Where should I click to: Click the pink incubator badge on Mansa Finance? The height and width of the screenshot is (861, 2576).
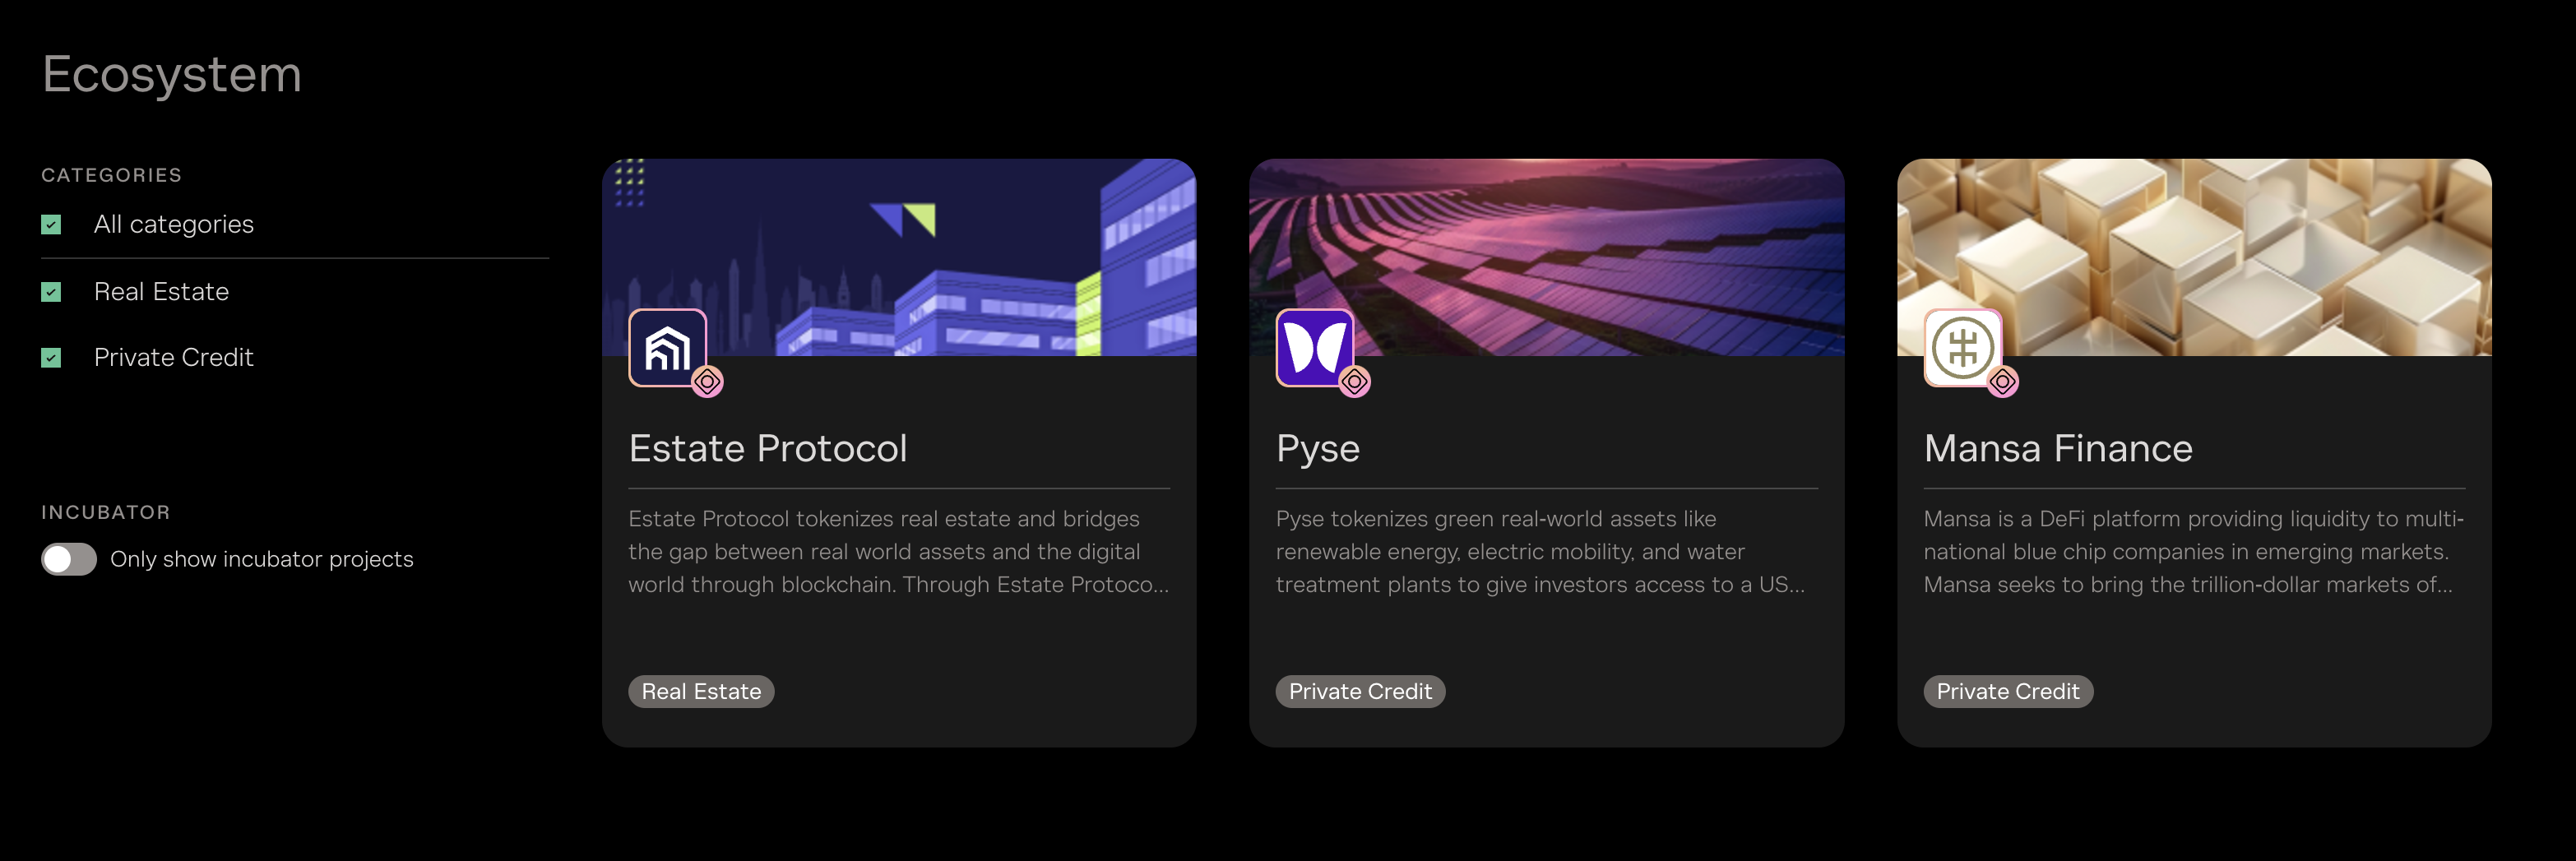point(2002,381)
